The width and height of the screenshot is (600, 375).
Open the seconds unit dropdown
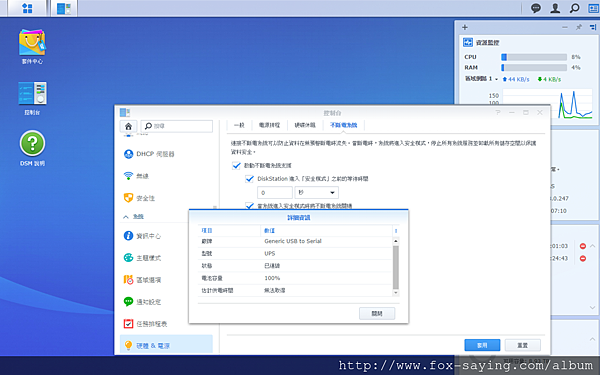tap(316, 192)
